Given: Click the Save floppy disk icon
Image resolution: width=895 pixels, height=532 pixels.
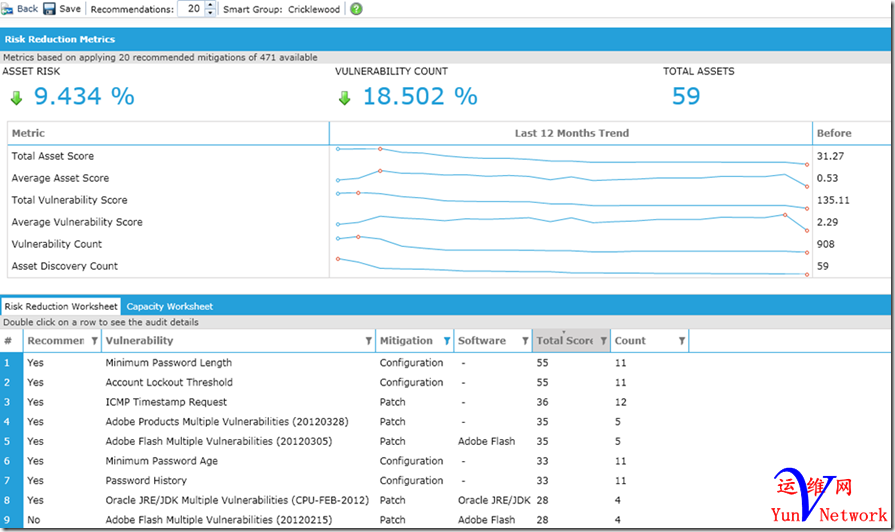Looking at the screenshot, I should pyautogui.click(x=49, y=9).
